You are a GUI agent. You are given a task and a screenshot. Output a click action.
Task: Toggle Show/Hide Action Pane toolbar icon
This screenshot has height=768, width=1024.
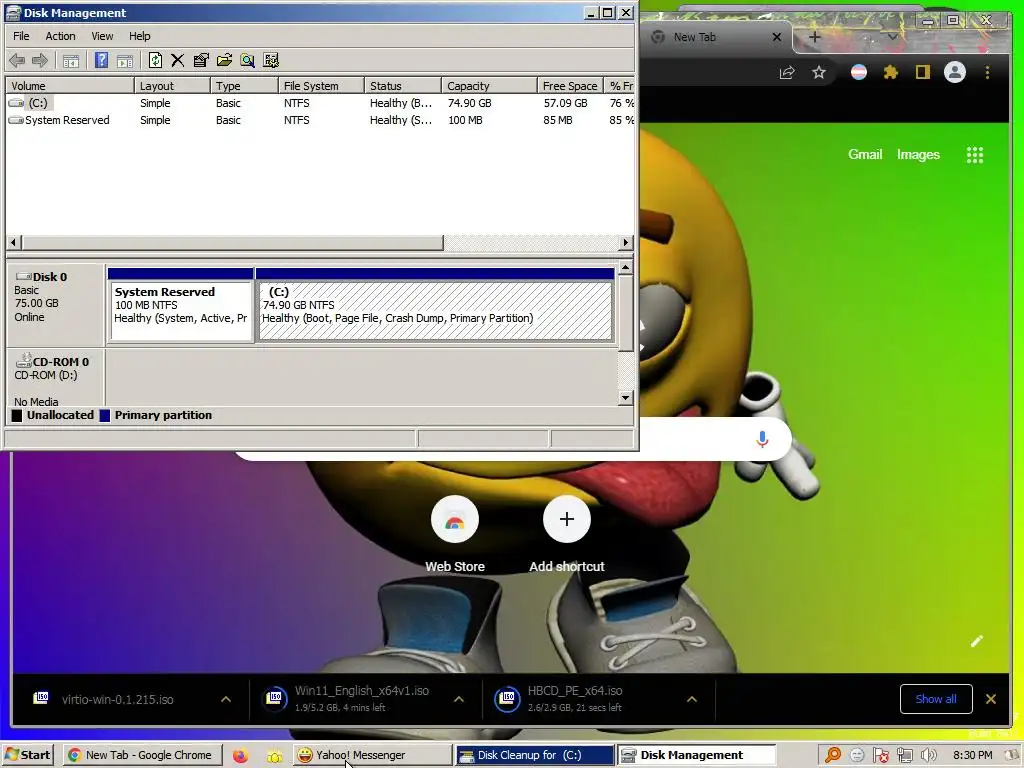coord(125,61)
